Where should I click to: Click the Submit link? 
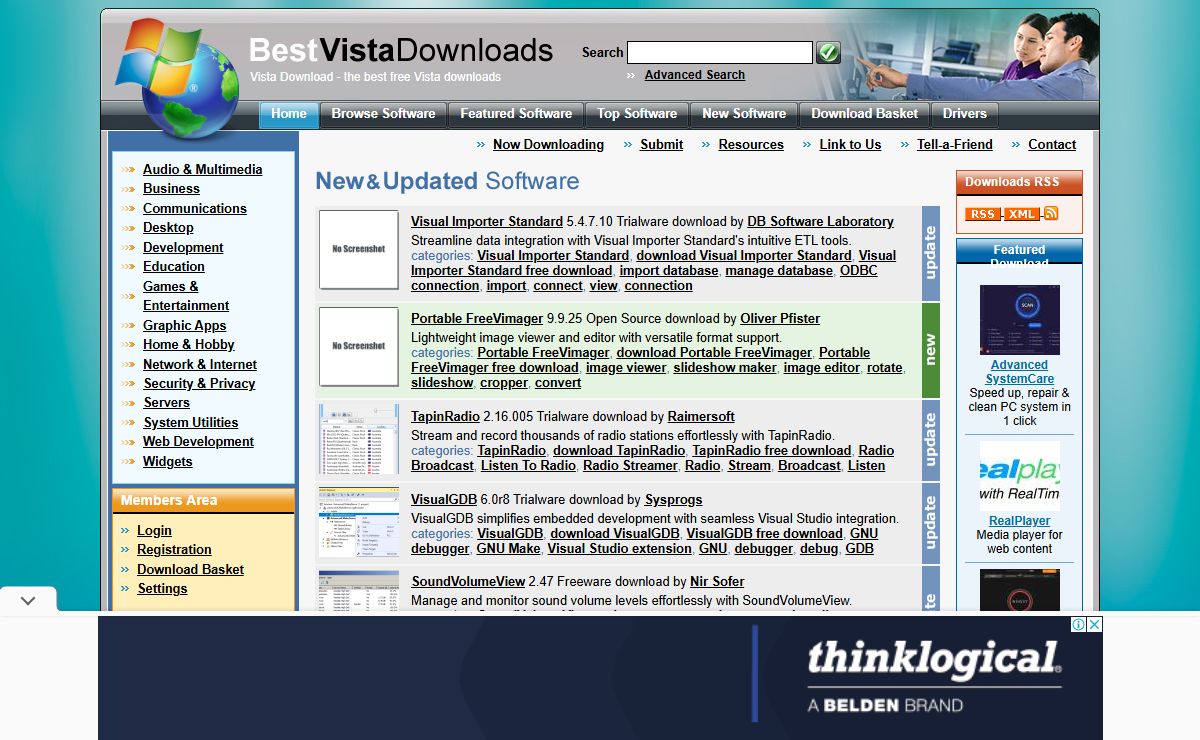[662, 145]
